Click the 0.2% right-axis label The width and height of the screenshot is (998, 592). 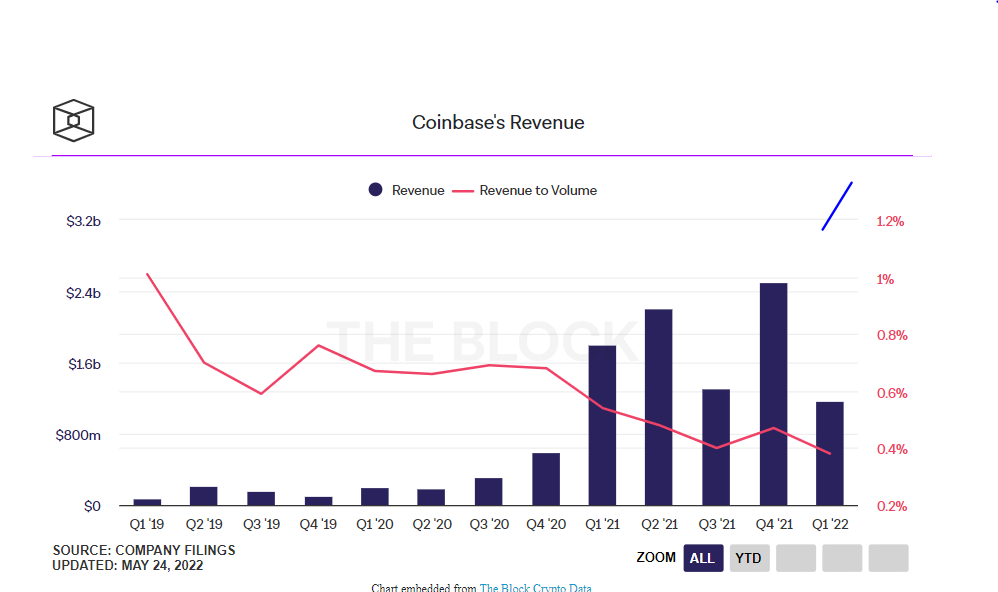point(892,507)
